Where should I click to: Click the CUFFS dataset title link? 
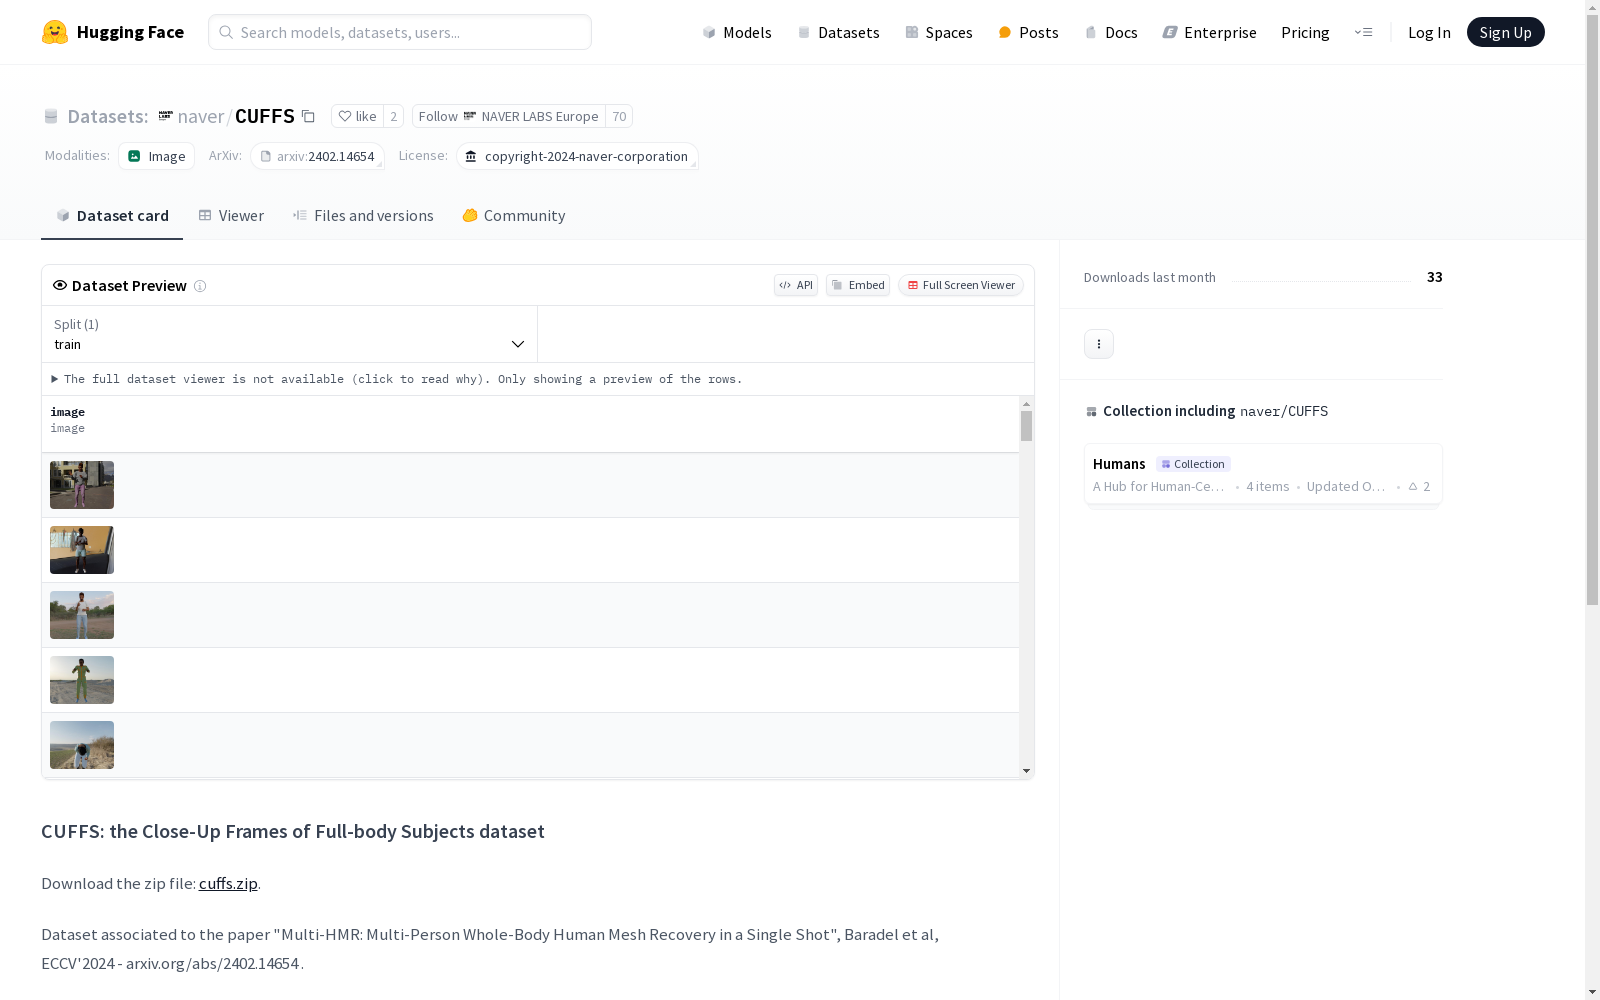[264, 116]
